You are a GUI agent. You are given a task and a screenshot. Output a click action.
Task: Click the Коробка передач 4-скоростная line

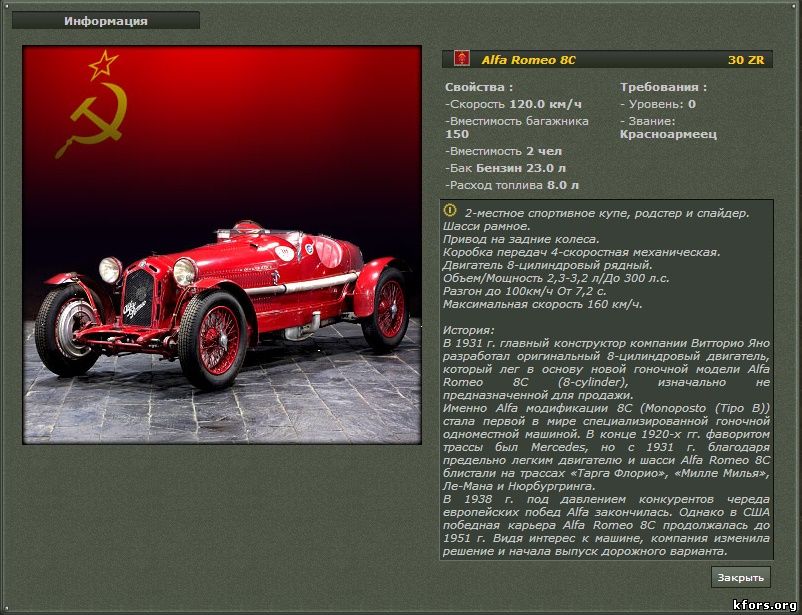tap(582, 252)
